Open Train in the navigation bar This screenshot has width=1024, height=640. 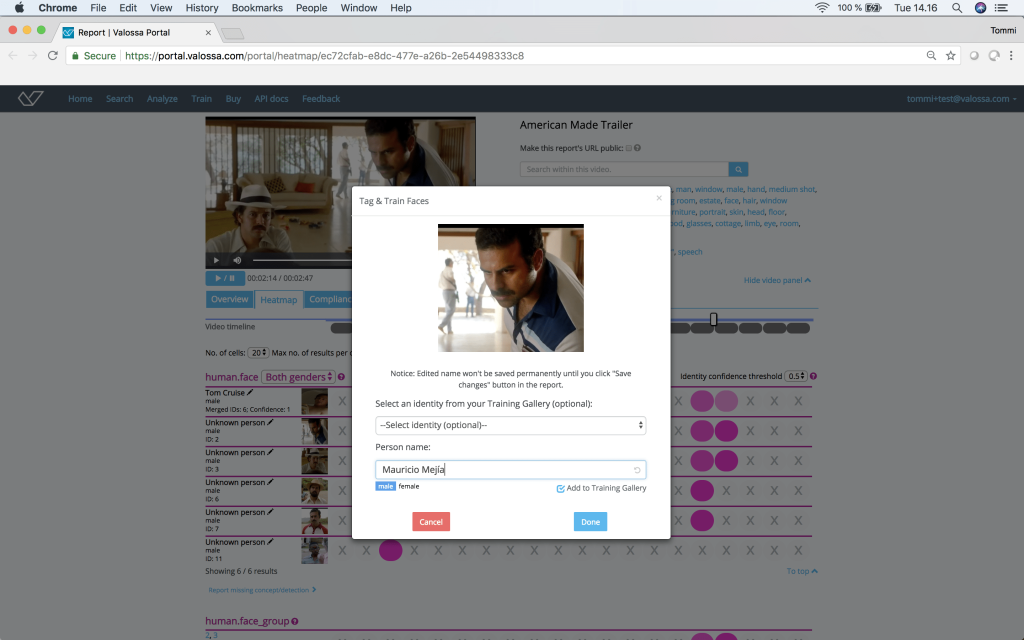[201, 99]
